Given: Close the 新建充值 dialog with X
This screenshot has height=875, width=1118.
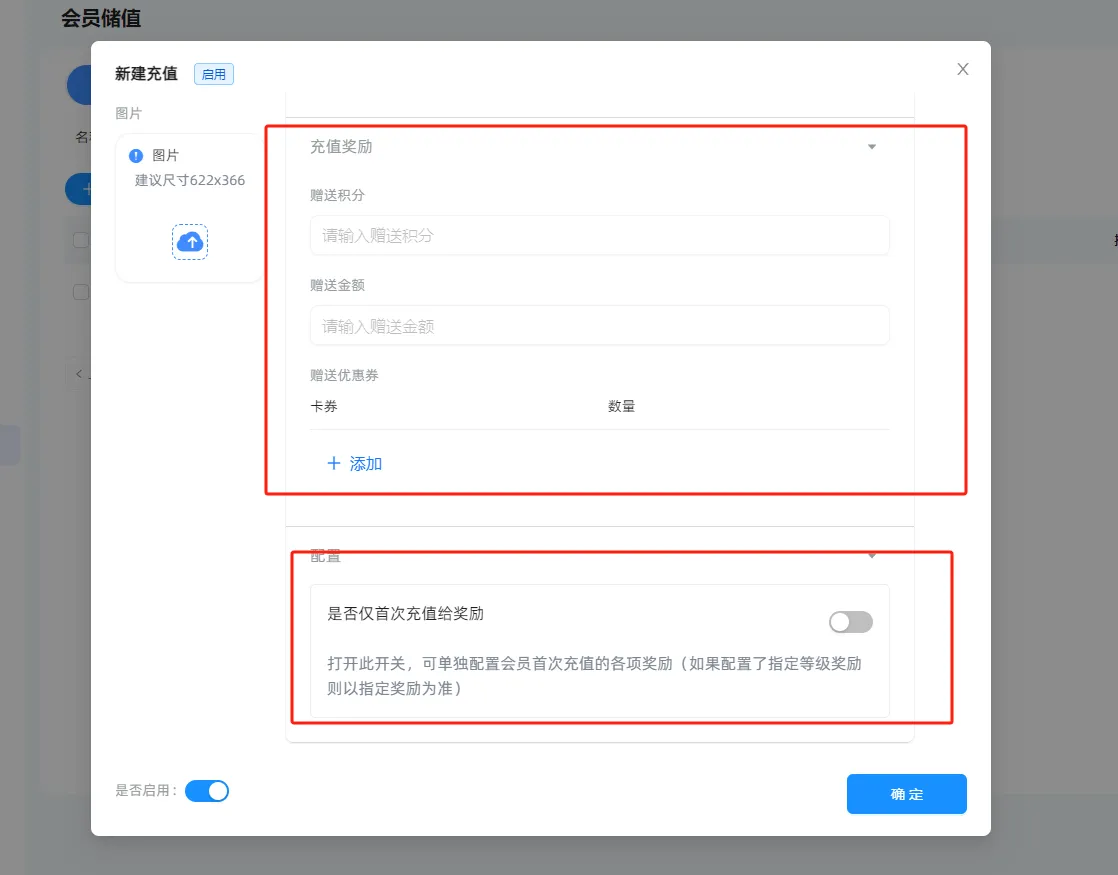Looking at the screenshot, I should [x=963, y=69].
